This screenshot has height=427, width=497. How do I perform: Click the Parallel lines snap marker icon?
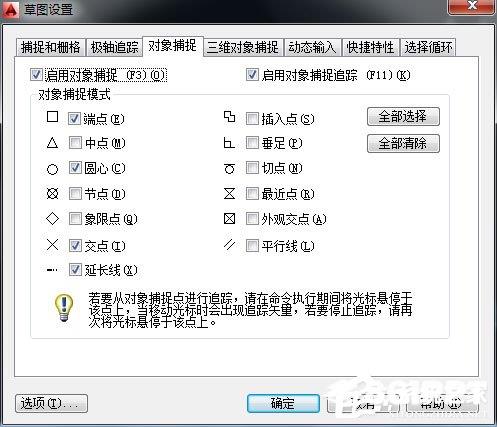[x=229, y=245]
